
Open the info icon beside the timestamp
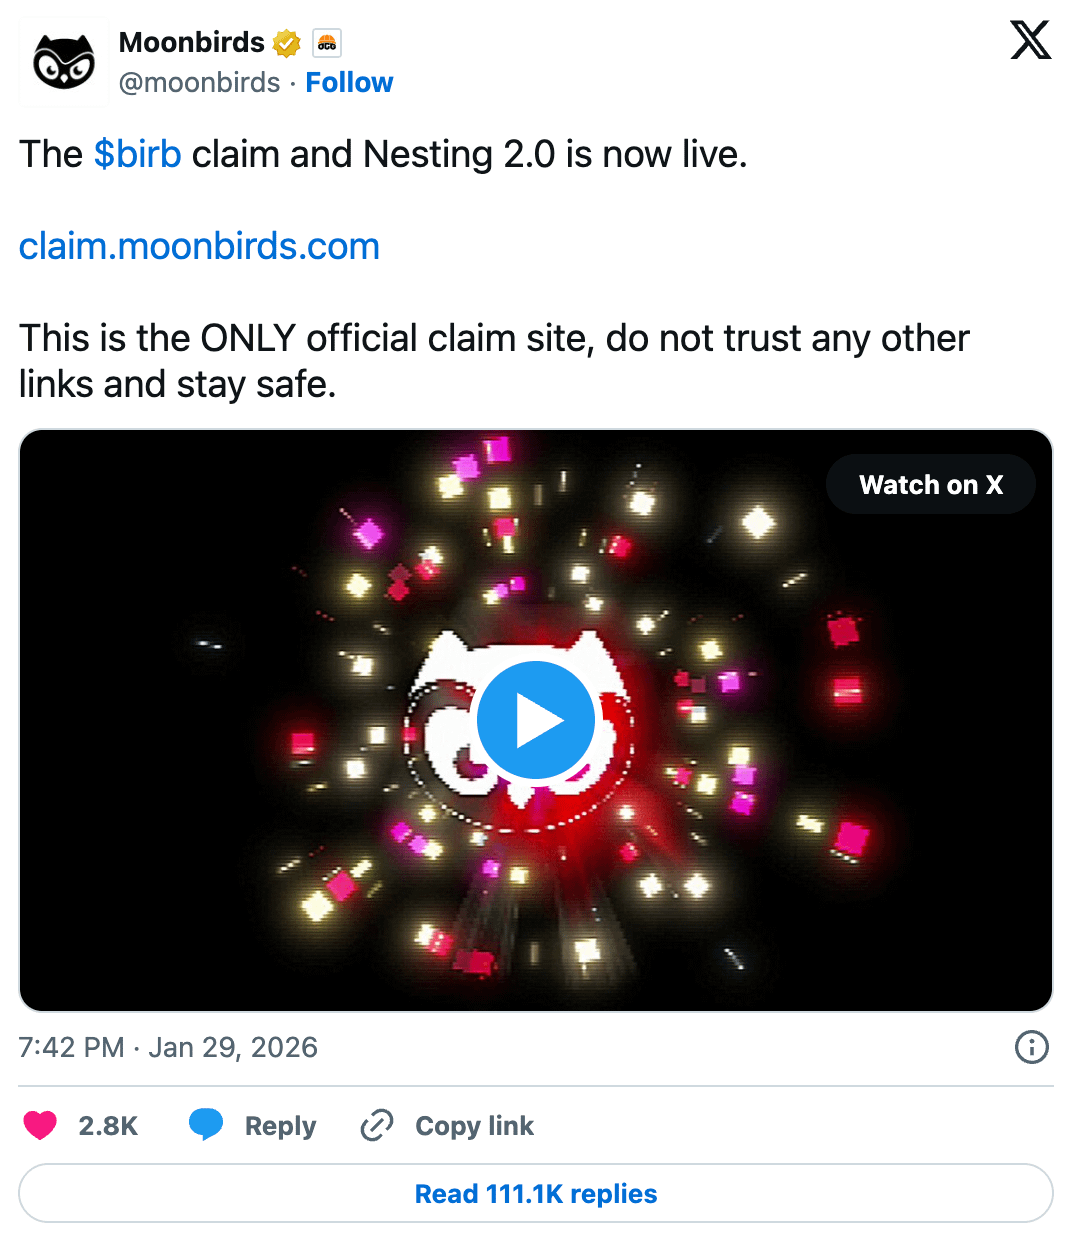(x=1031, y=1047)
